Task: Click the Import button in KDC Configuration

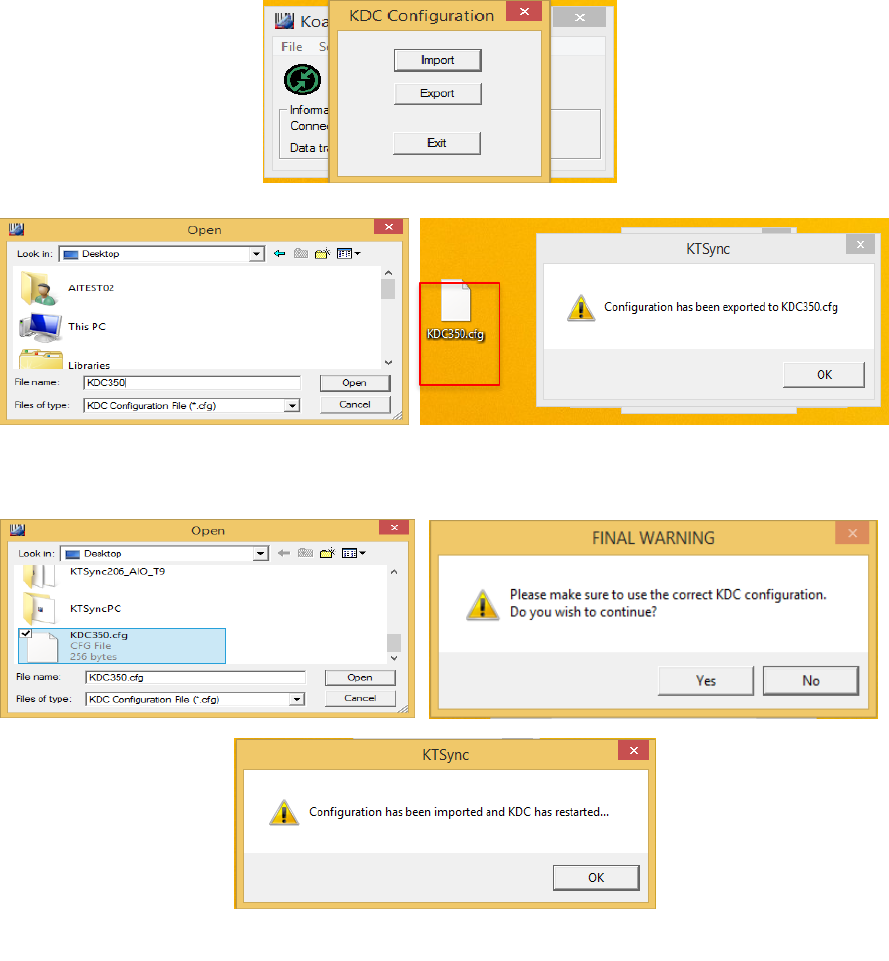Action: pyautogui.click(x=437, y=60)
